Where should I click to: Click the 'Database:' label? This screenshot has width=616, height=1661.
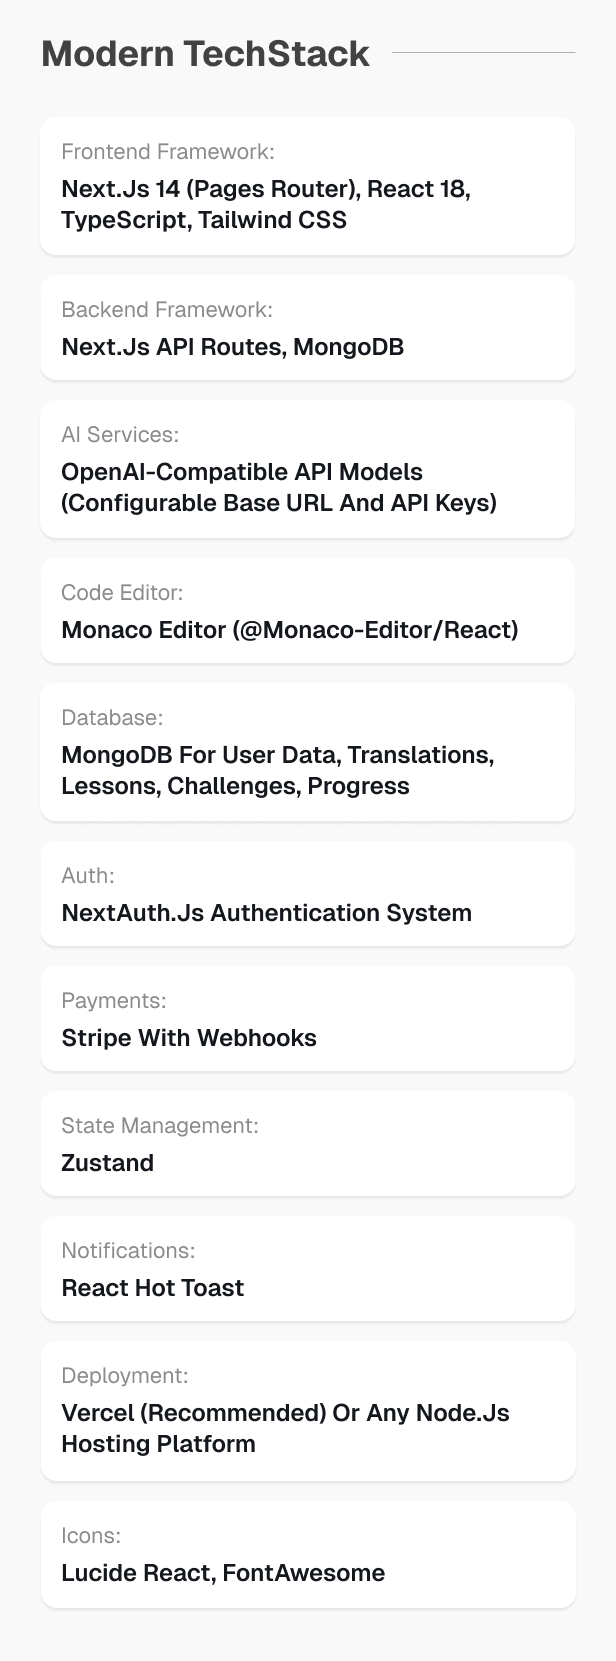coord(112,718)
